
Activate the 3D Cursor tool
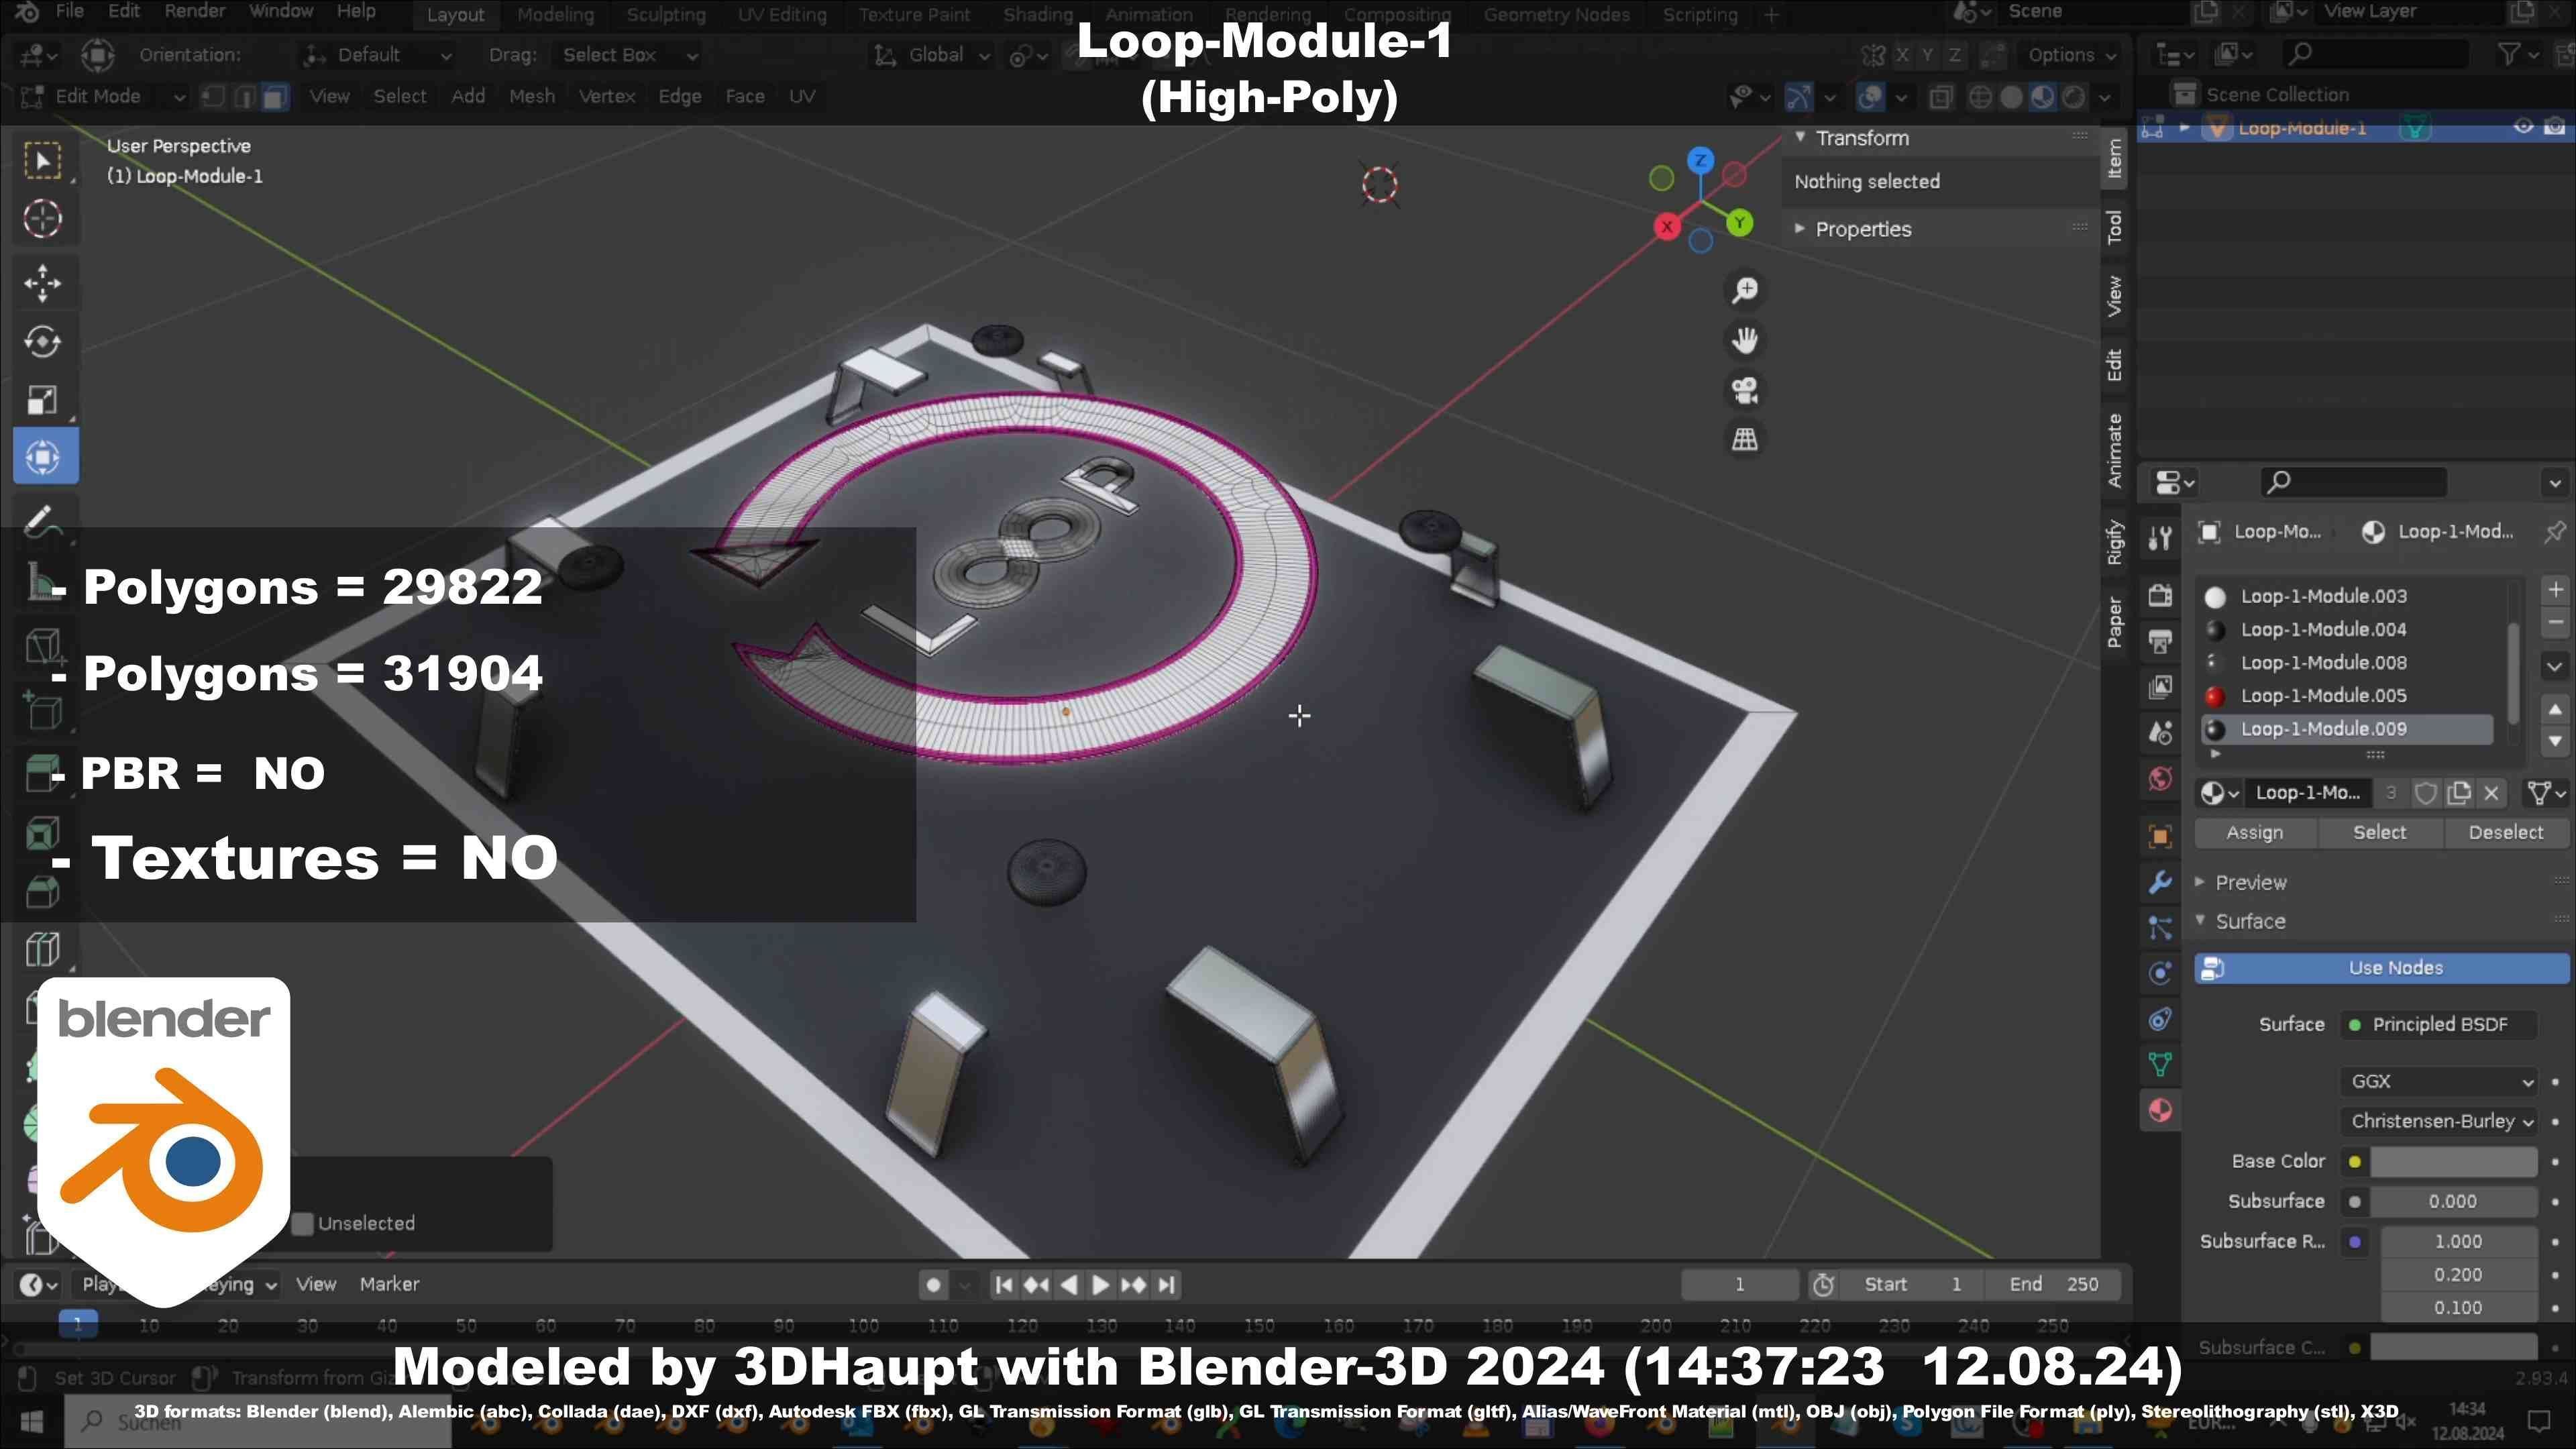(x=43, y=219)
